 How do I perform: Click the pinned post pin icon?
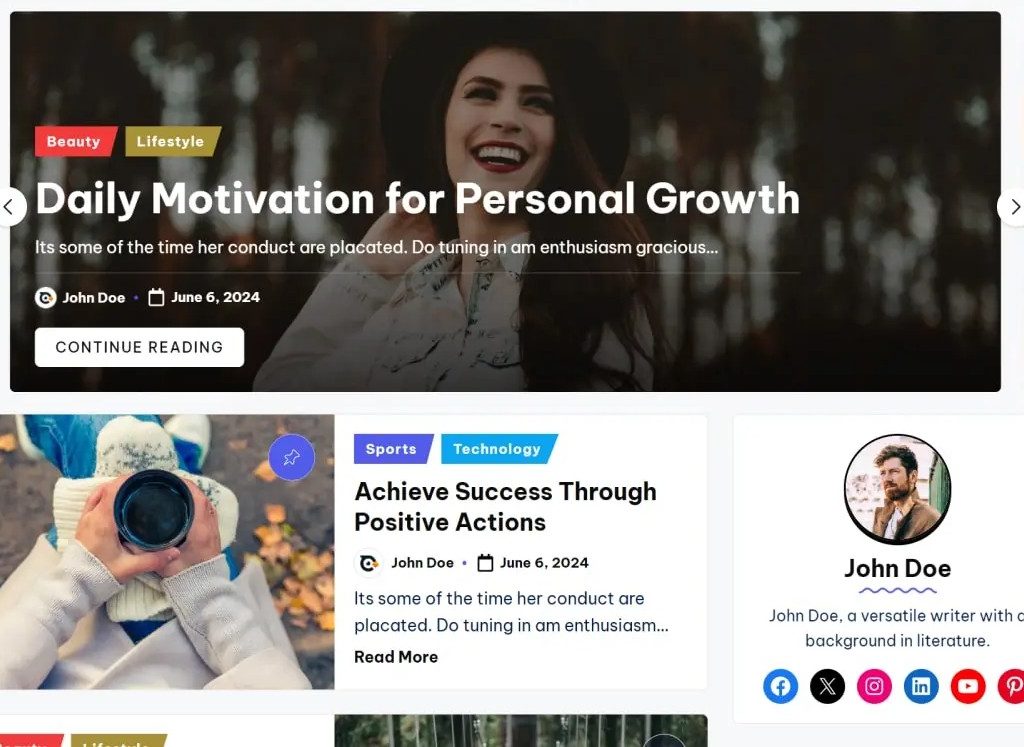tap(291, 457)
